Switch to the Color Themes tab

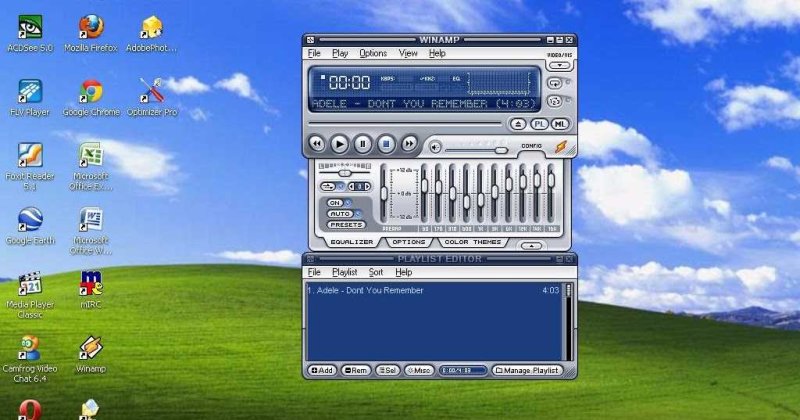pyautogui.click(x=473, y=242)
